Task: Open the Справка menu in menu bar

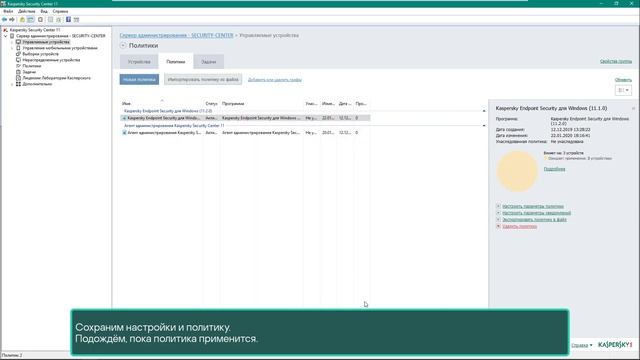Action: point(60,11)
